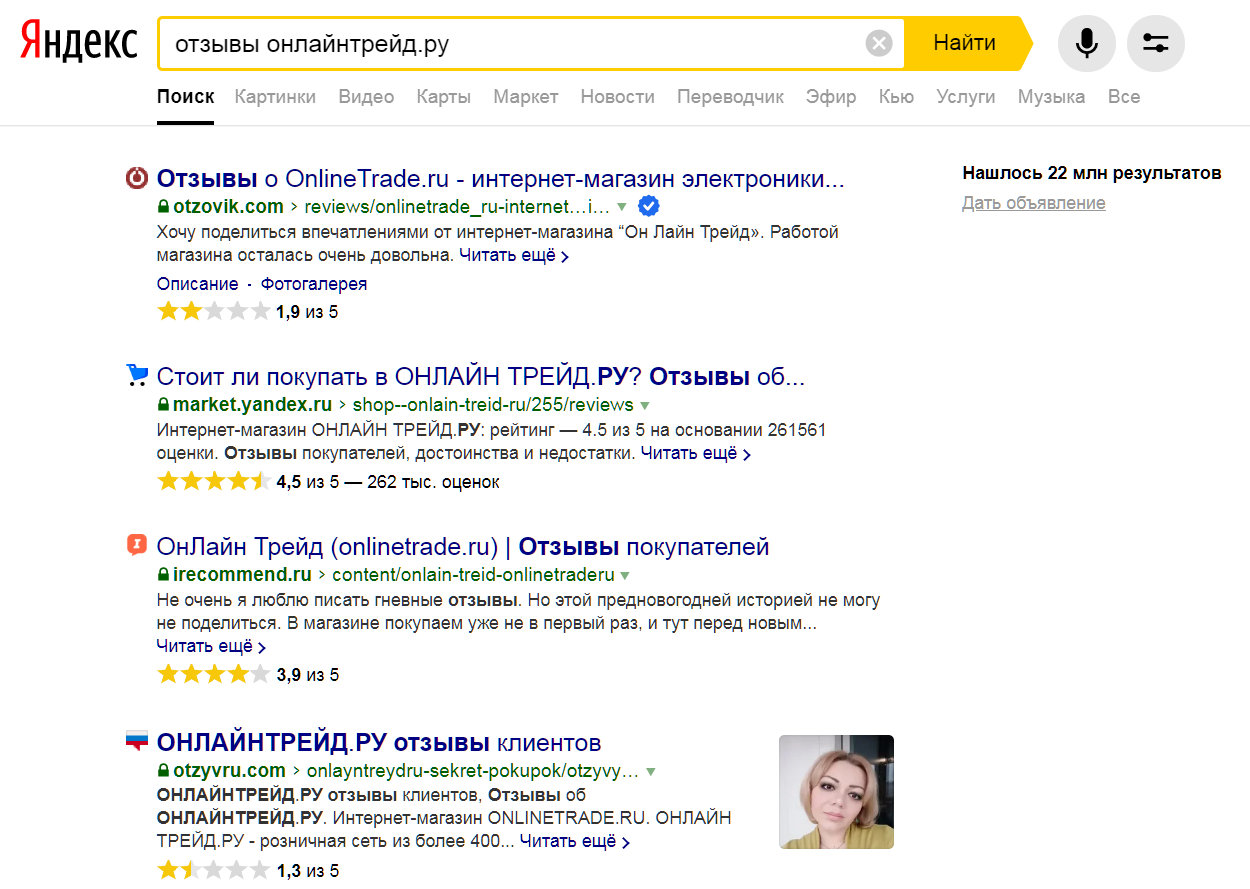
Task: Open the Отзывы о OnlineTrade.ru result title
Action: (x=501, y=179)
